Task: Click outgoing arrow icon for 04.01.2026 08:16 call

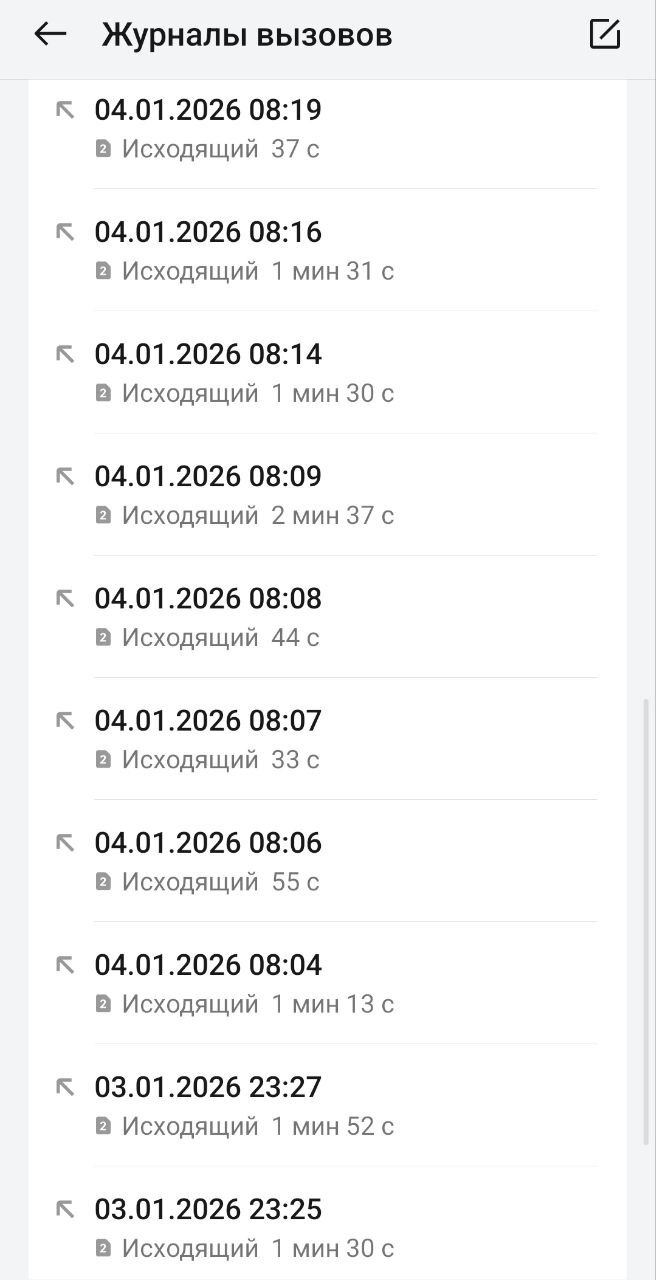Action: point(65,232)
